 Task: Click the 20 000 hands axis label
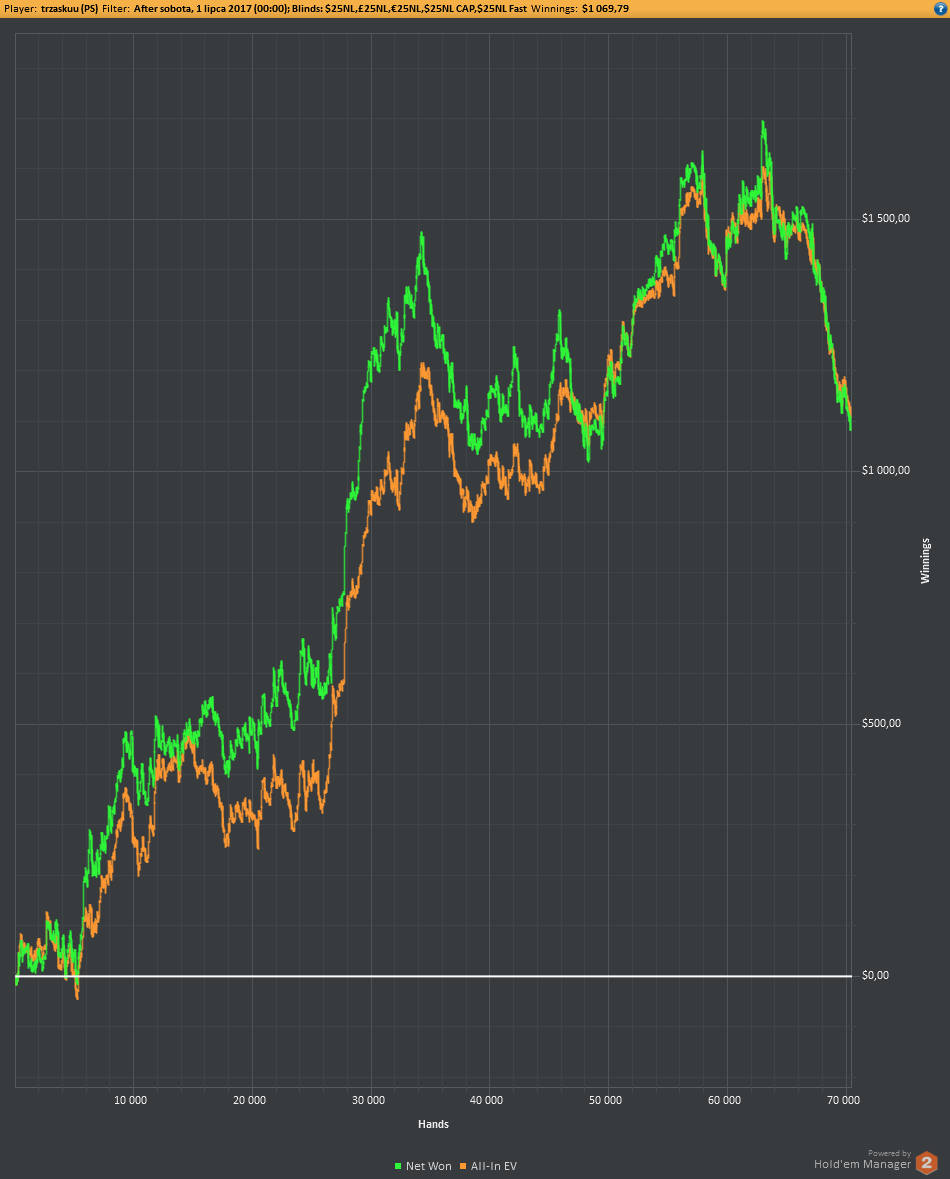[x=250, y=1100]
